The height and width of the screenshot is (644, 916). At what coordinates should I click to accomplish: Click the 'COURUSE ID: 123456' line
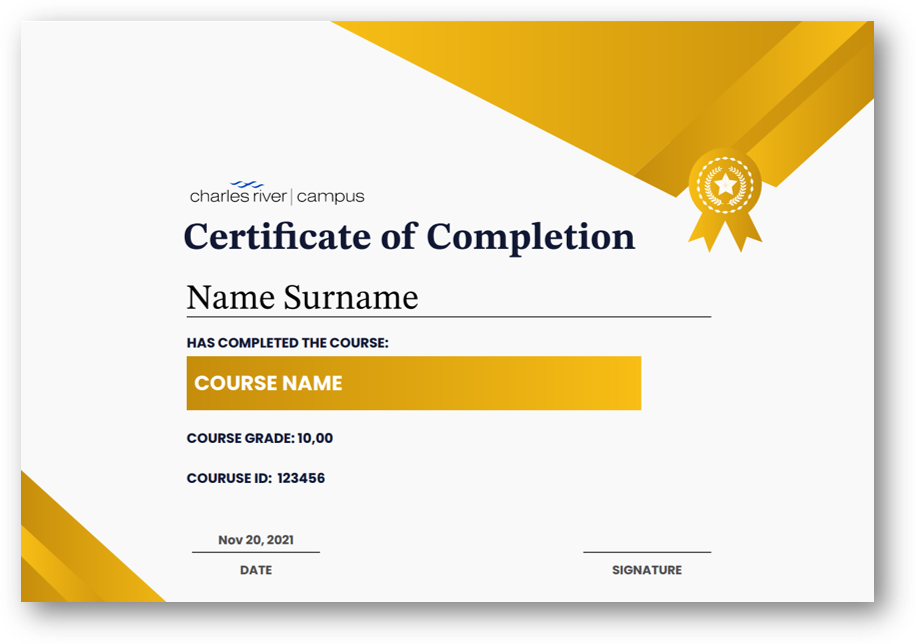point(255,478)
